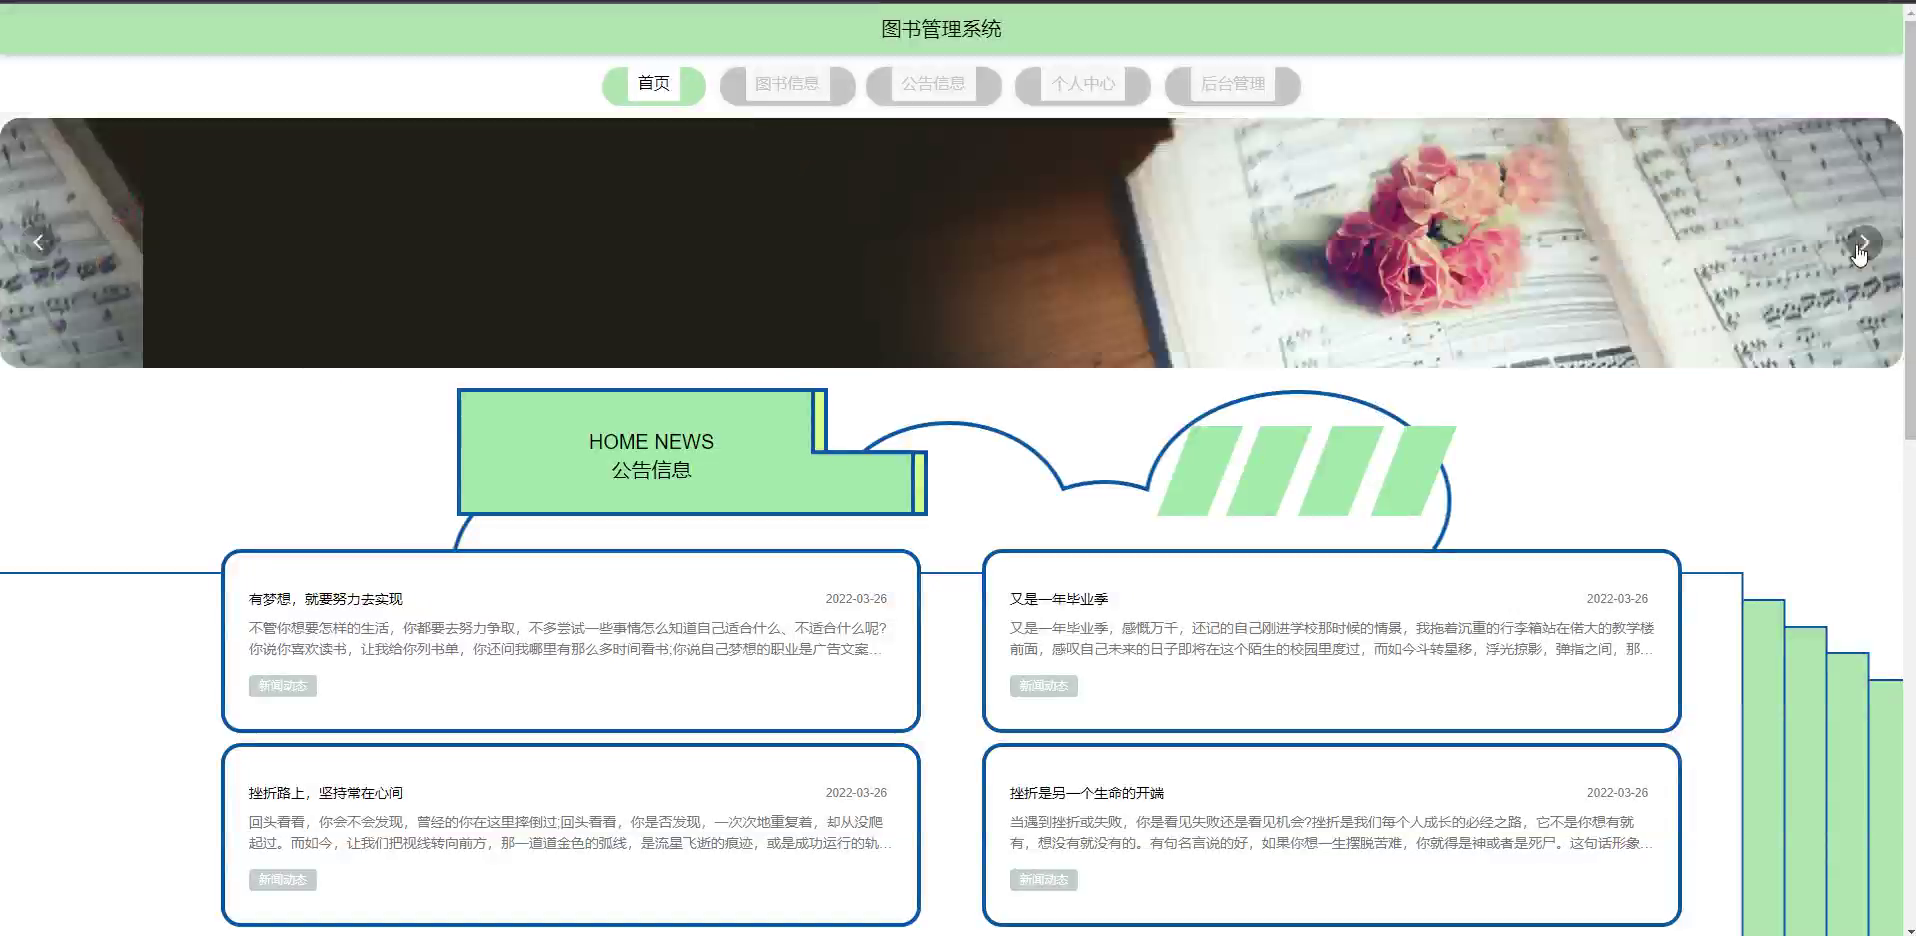
Task: Click 新闻动态 tag under 又是一年毕业季 article
Action: click(x=1044, y=686)
